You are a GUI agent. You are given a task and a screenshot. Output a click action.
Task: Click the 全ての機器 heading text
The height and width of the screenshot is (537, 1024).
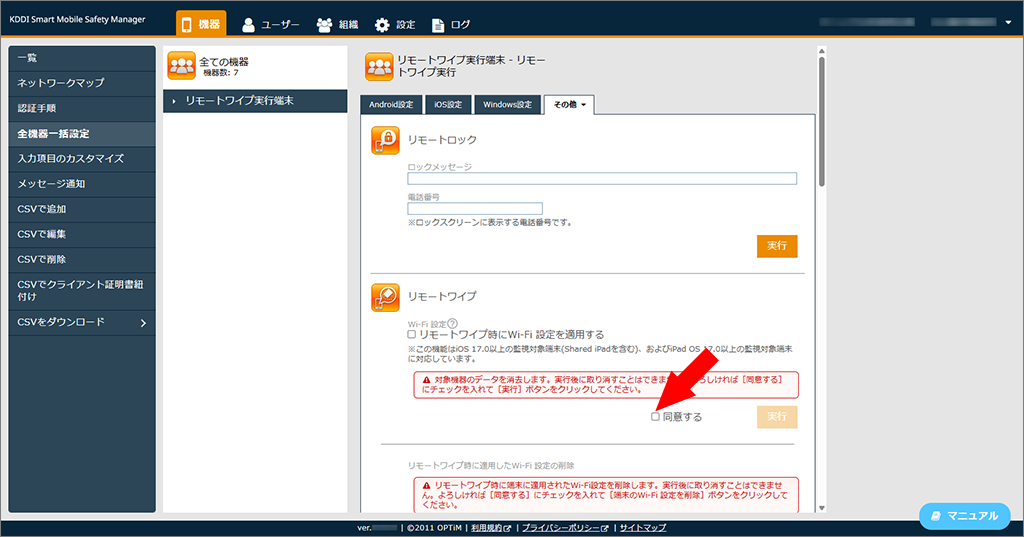tap(224, 61)
